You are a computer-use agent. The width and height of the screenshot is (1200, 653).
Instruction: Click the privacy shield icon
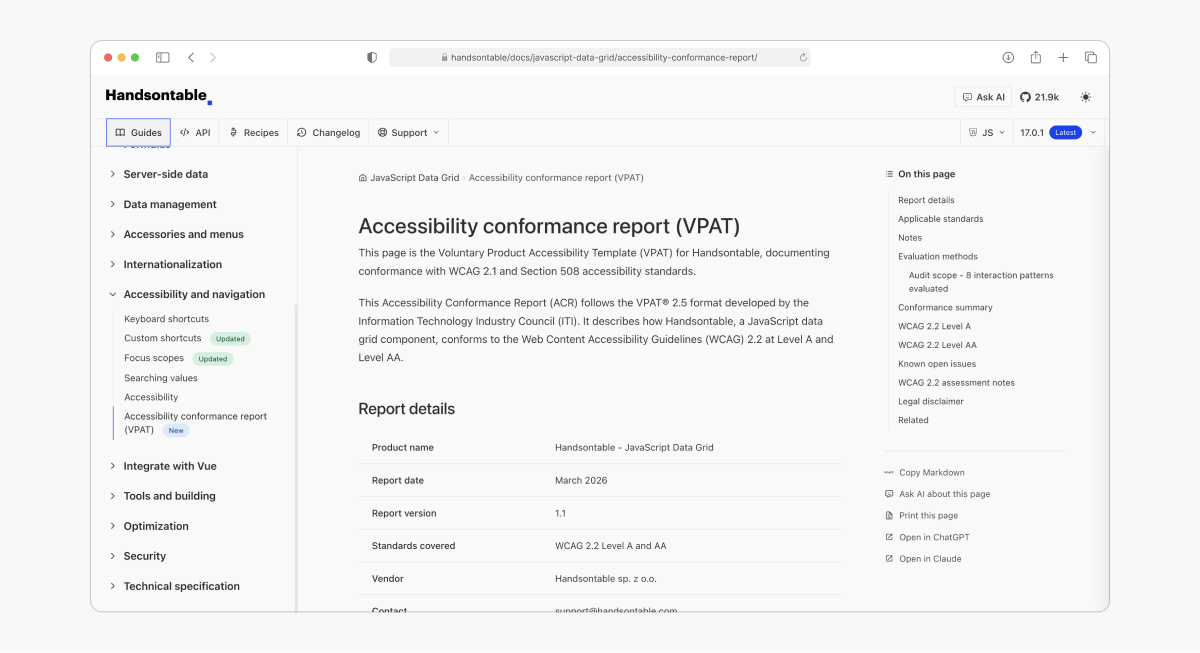point(372,58)
